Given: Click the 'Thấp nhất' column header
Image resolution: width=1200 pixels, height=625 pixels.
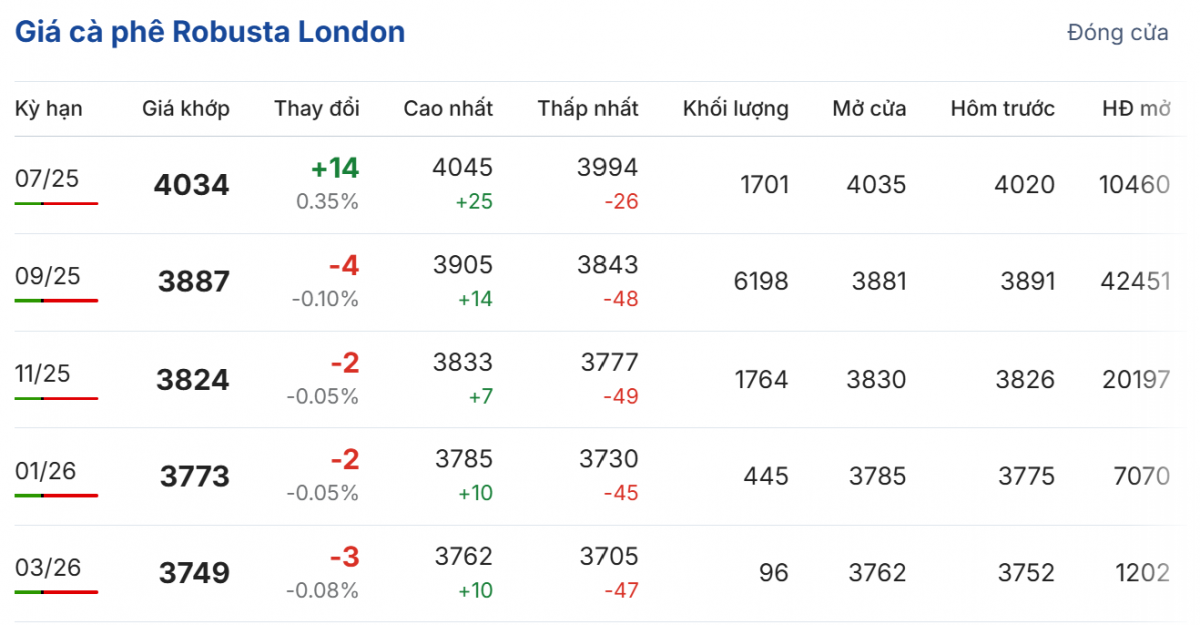Looking at the screenshot, I should (588, 109).
